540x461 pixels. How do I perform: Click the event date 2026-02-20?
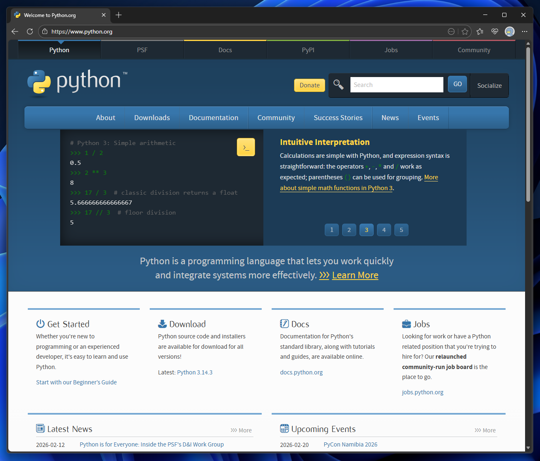[294, 445]
